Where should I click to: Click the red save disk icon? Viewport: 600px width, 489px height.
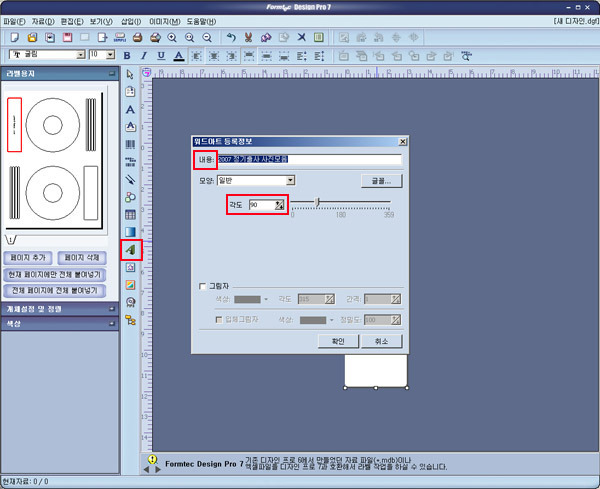coord(66,37)
